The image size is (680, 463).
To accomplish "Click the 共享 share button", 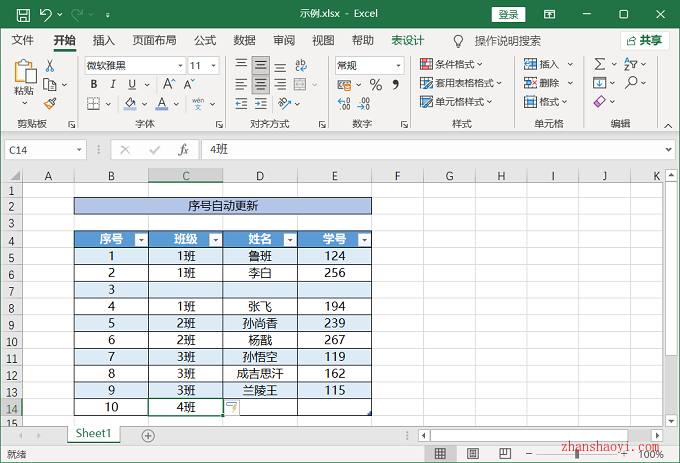I will click(x=644, y=40).
